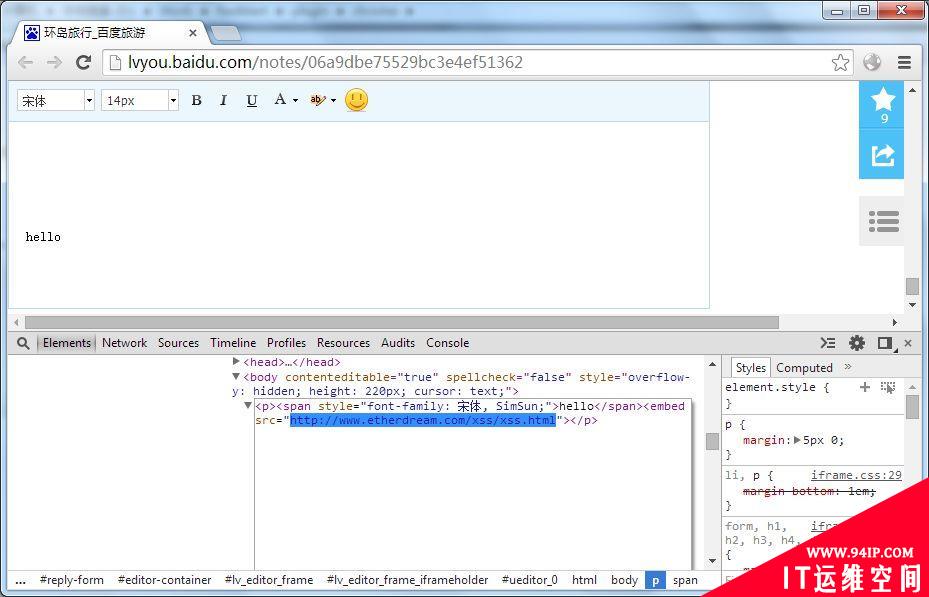Viewport: 929px width, 597px height.
Task: Close the DevTools panel
Action: click(908, 343)
